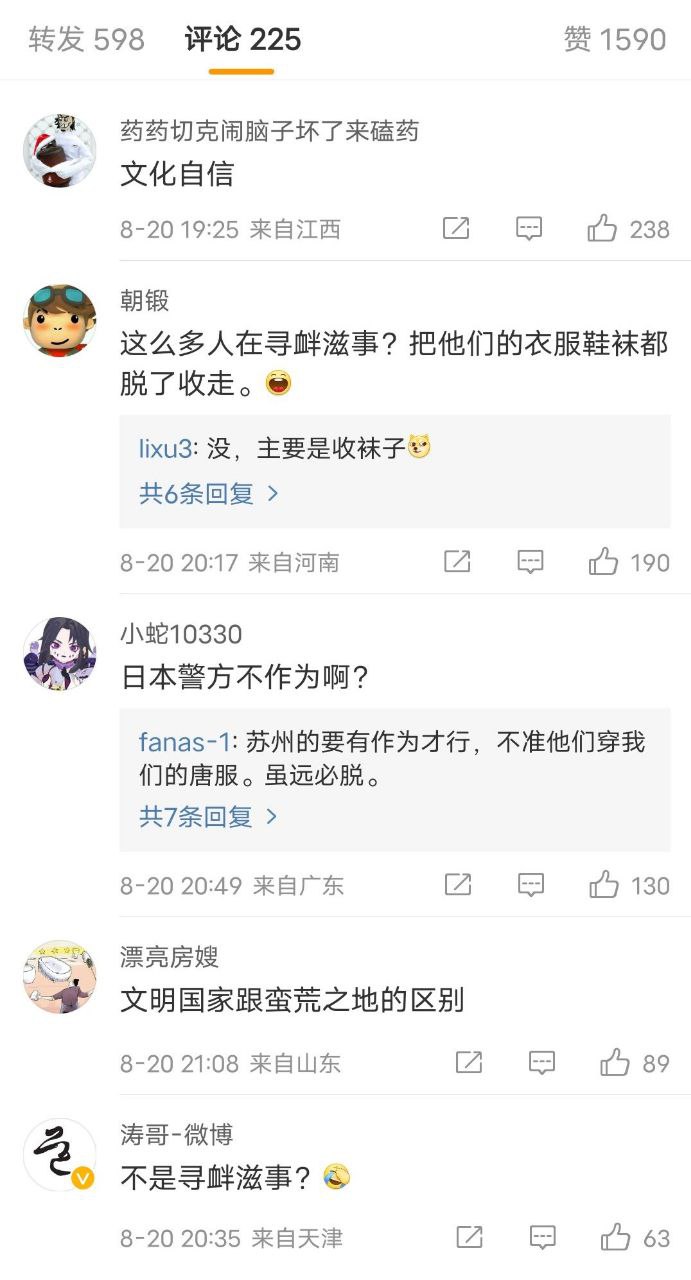View 涛哥-微博's verified avatar

click(60, 1154)
